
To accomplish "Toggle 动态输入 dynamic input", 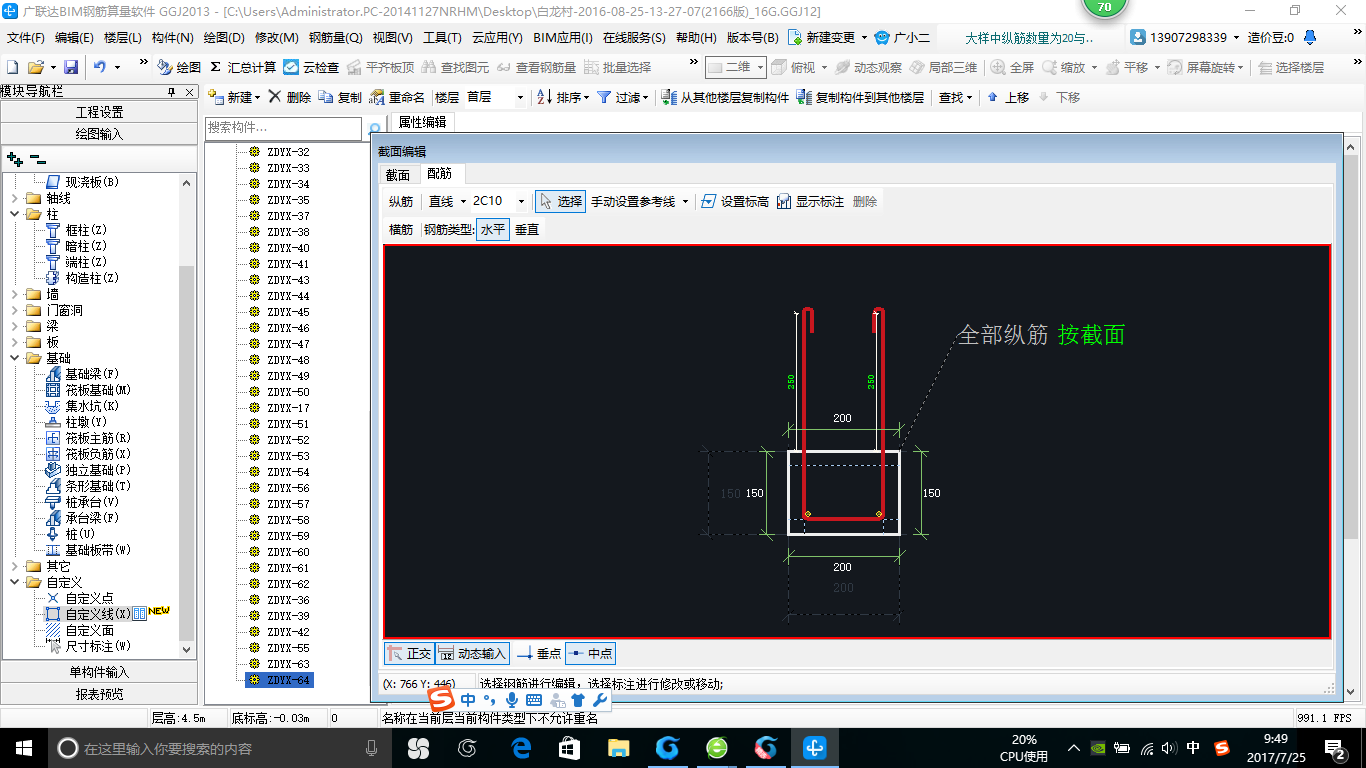I will (473, 653).
